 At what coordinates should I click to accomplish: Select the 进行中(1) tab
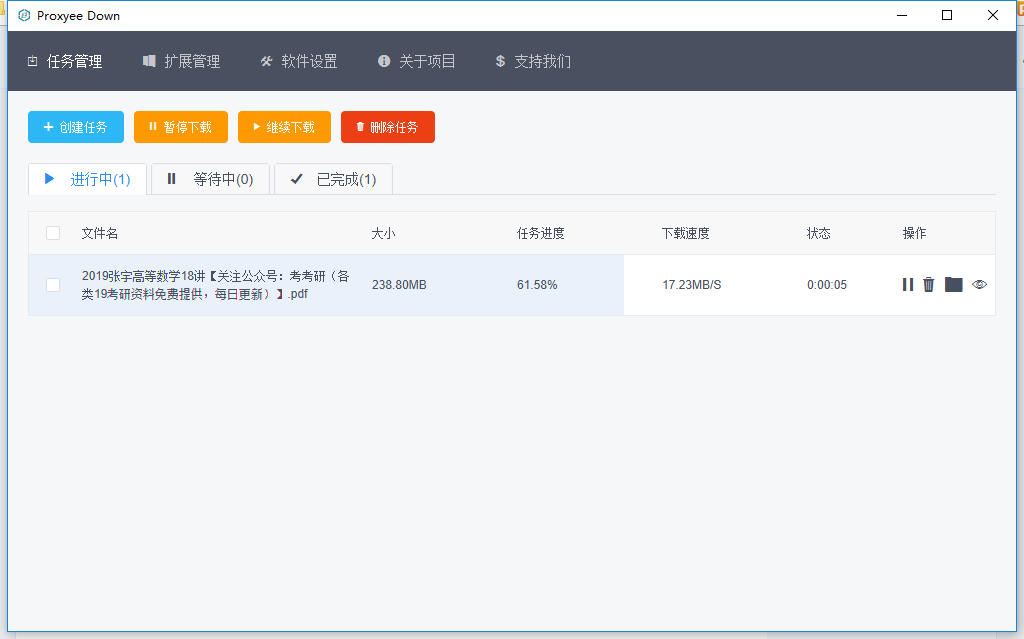coord(88,179)
